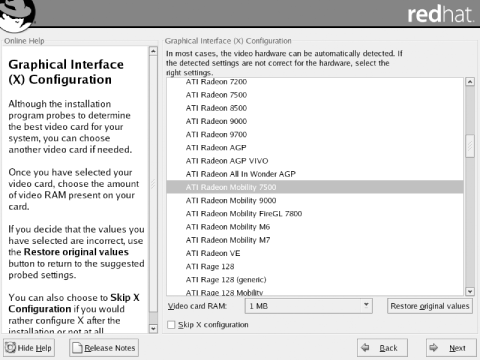481x360 pixels.
Task: Click video card list scroll-up arrow
Action: click(470, 82)
